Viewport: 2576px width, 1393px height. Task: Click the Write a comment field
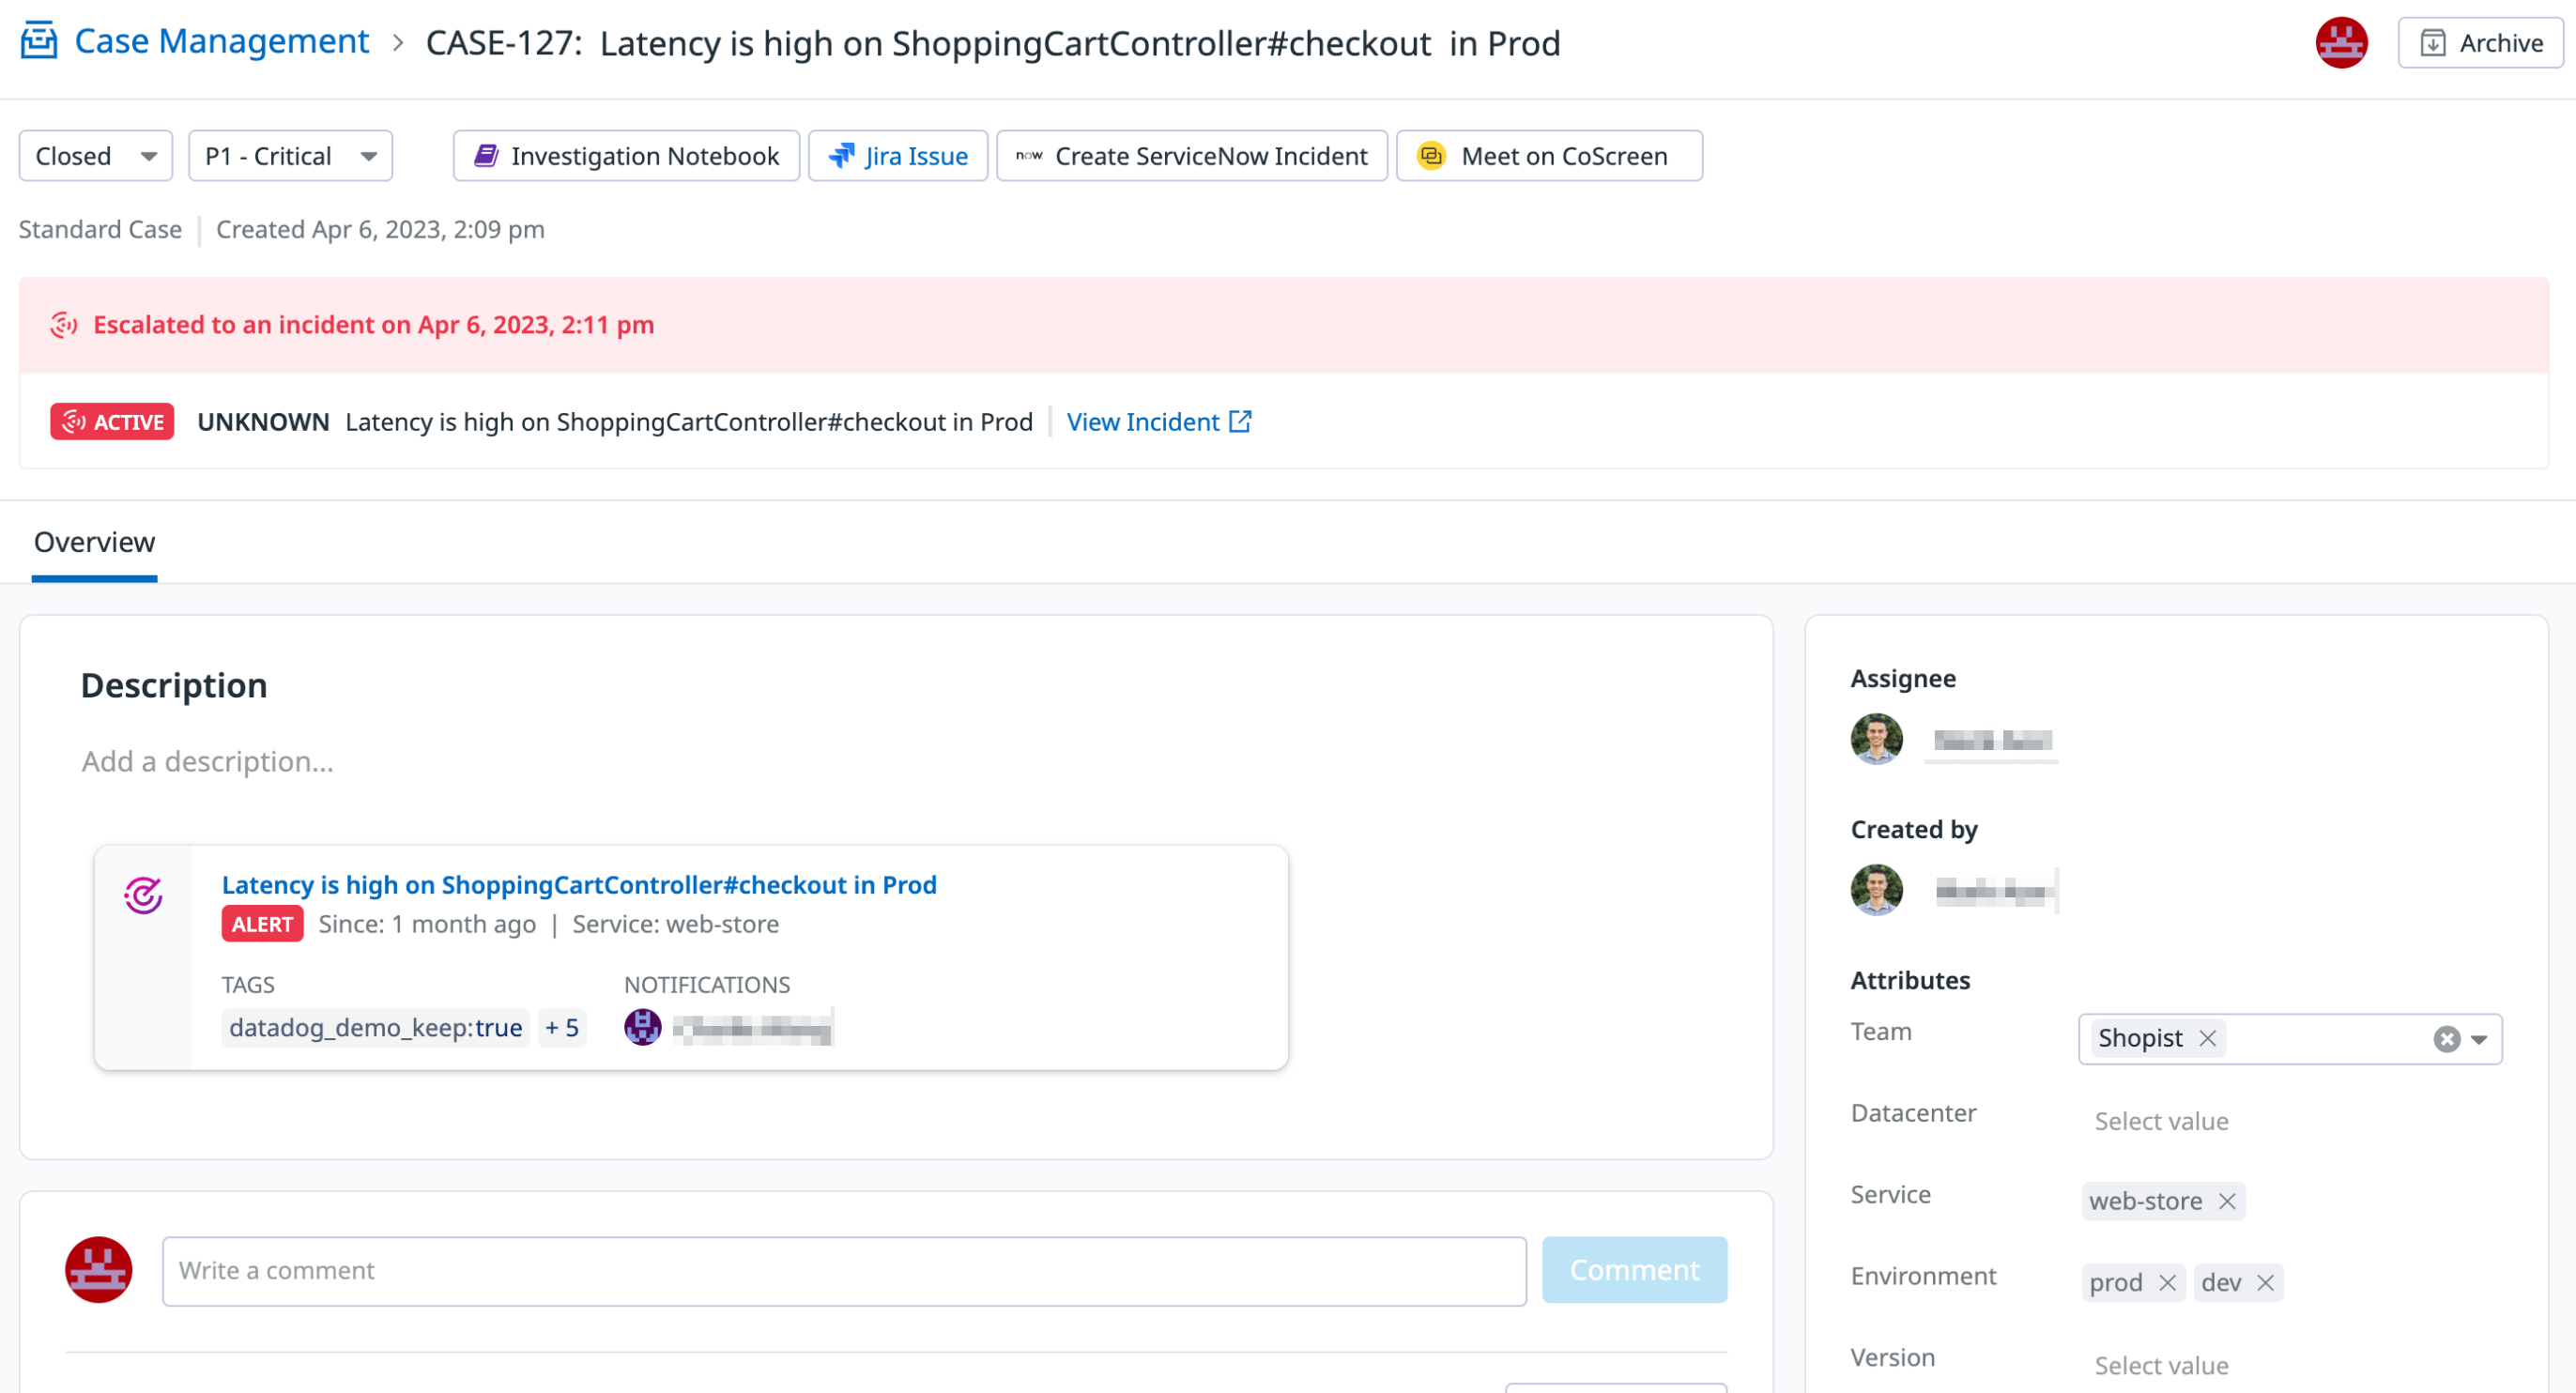[843, 1270]
